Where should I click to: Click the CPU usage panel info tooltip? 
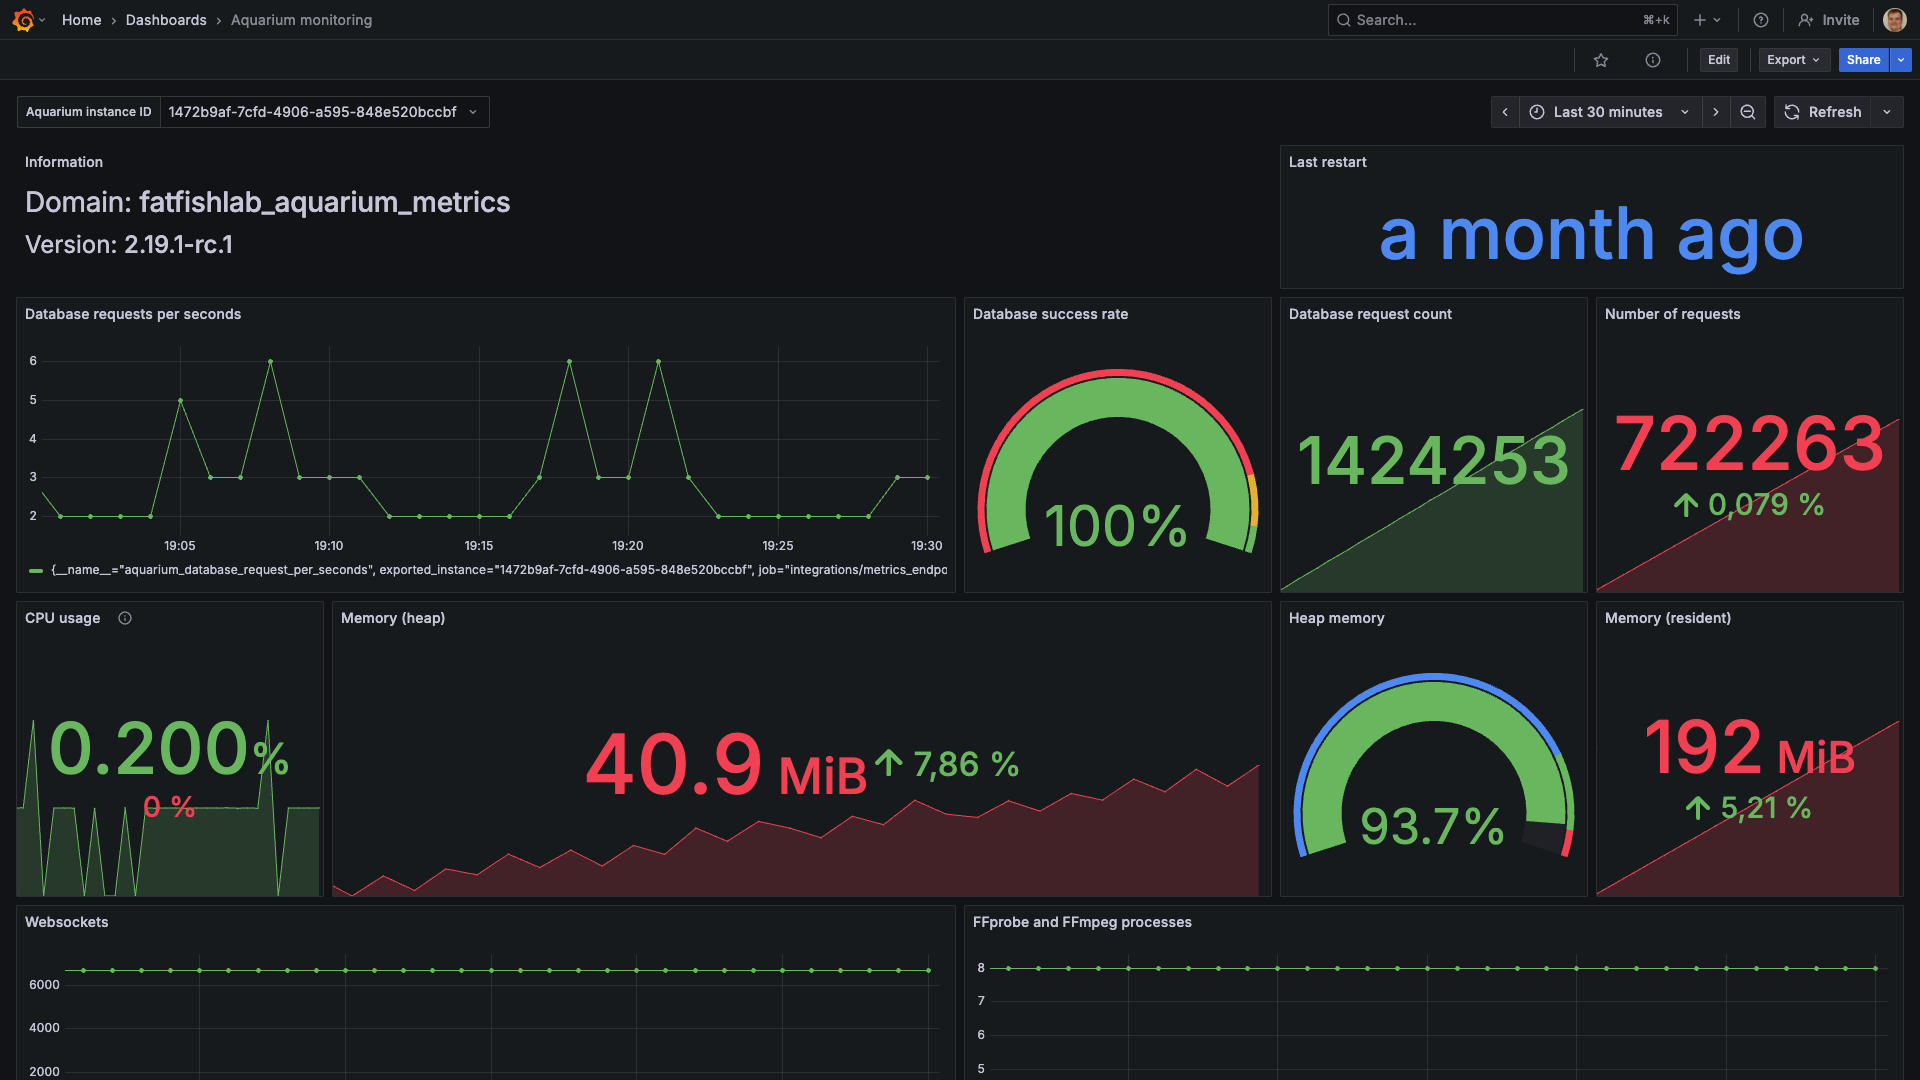pos(125,618)
